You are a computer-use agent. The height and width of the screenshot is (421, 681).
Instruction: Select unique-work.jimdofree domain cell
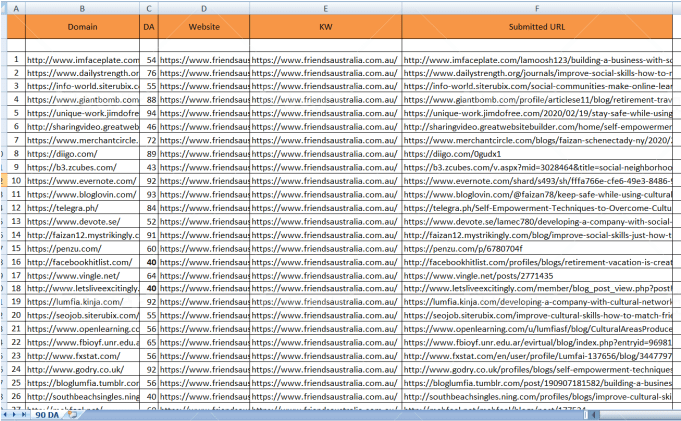[x=83, y=113]
